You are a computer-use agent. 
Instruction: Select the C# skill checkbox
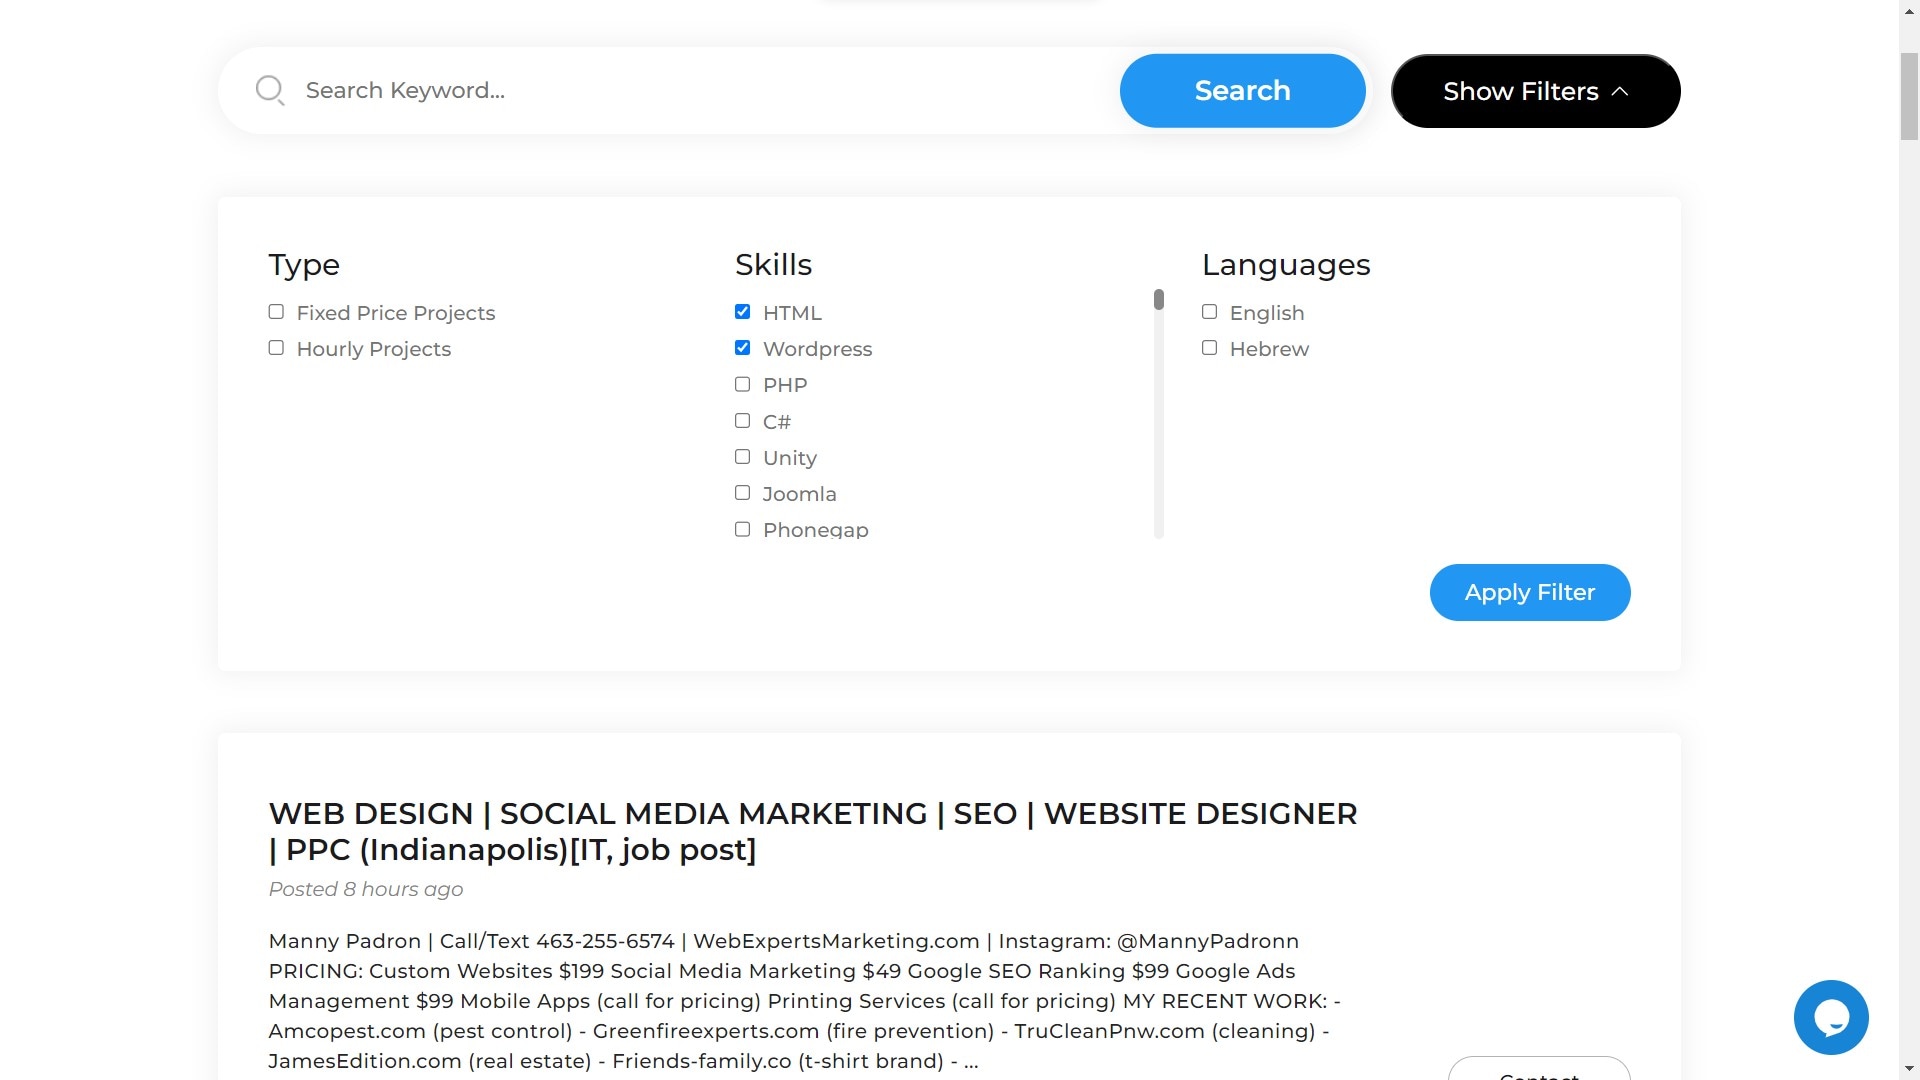742,421
